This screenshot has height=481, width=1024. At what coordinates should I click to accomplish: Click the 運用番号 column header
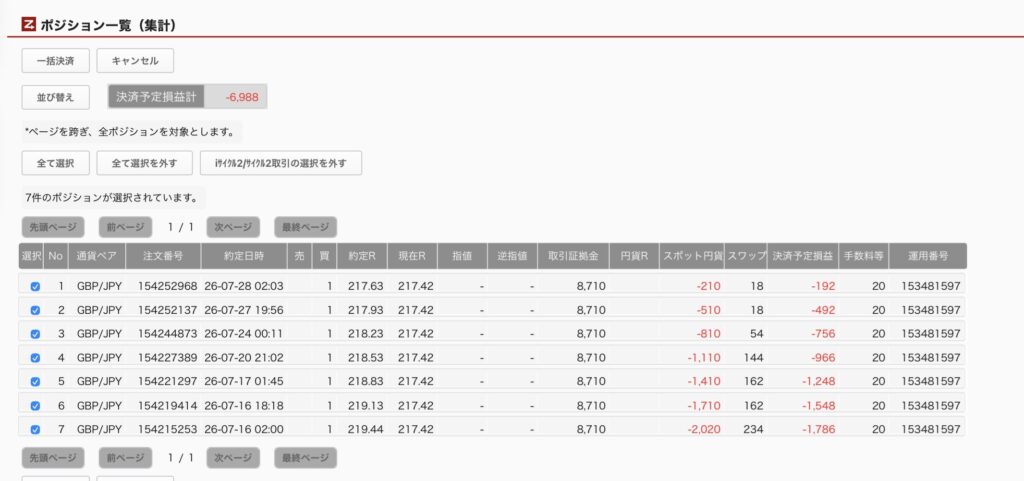928,256
